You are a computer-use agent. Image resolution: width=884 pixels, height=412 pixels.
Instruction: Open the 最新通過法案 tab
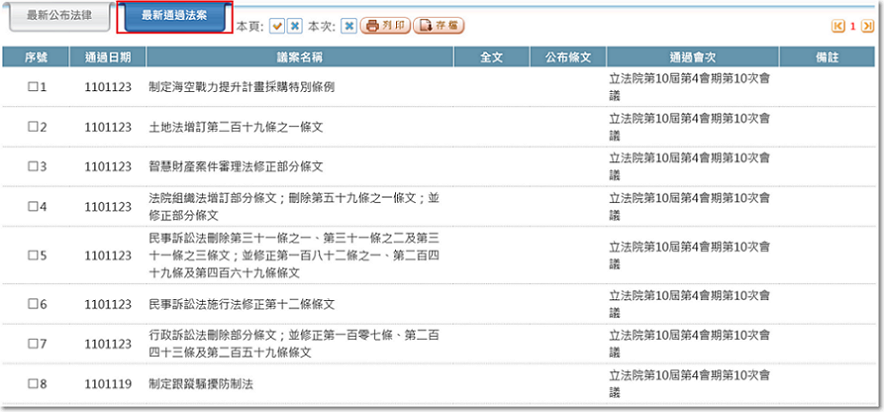(x=175, y=17)
